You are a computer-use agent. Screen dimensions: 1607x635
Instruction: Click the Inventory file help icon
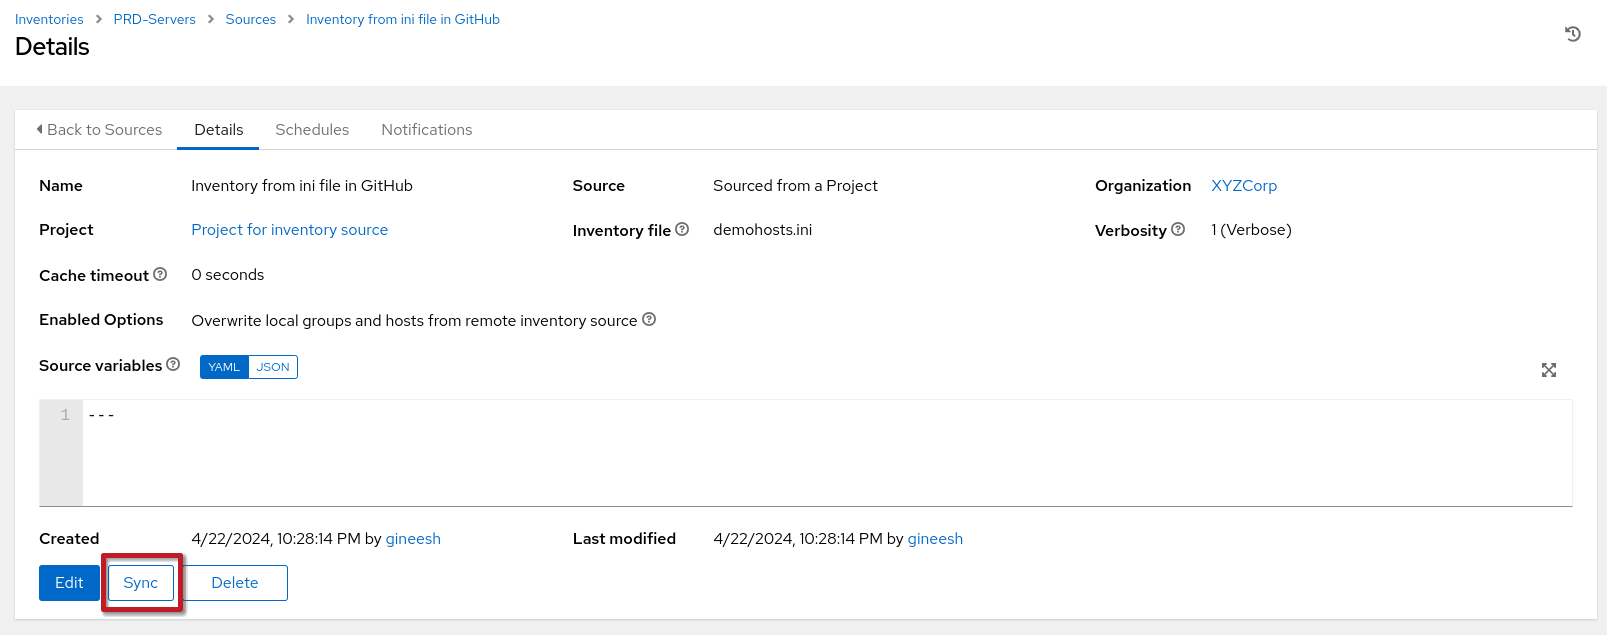[x=682, y=229]
